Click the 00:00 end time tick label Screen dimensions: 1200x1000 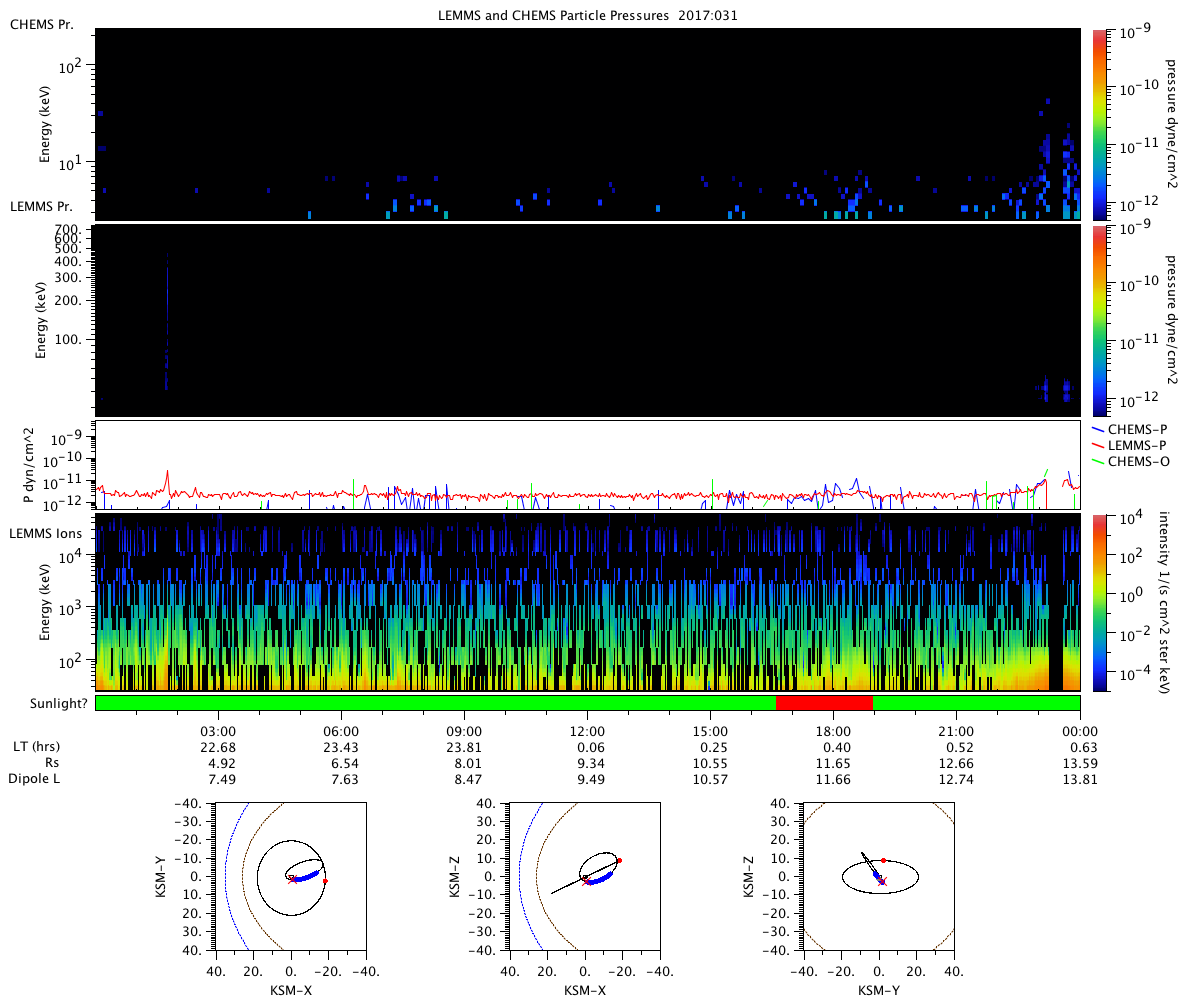1080,731
